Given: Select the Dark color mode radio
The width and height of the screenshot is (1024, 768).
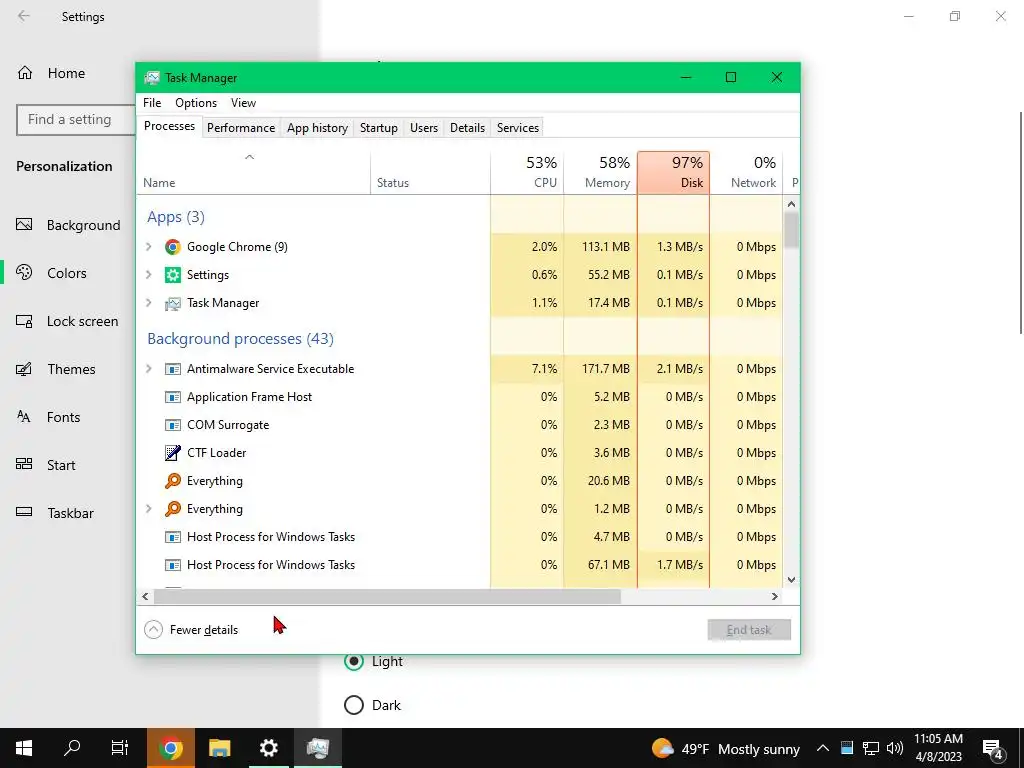Looking at the screenshot, I should coord(354,705).
